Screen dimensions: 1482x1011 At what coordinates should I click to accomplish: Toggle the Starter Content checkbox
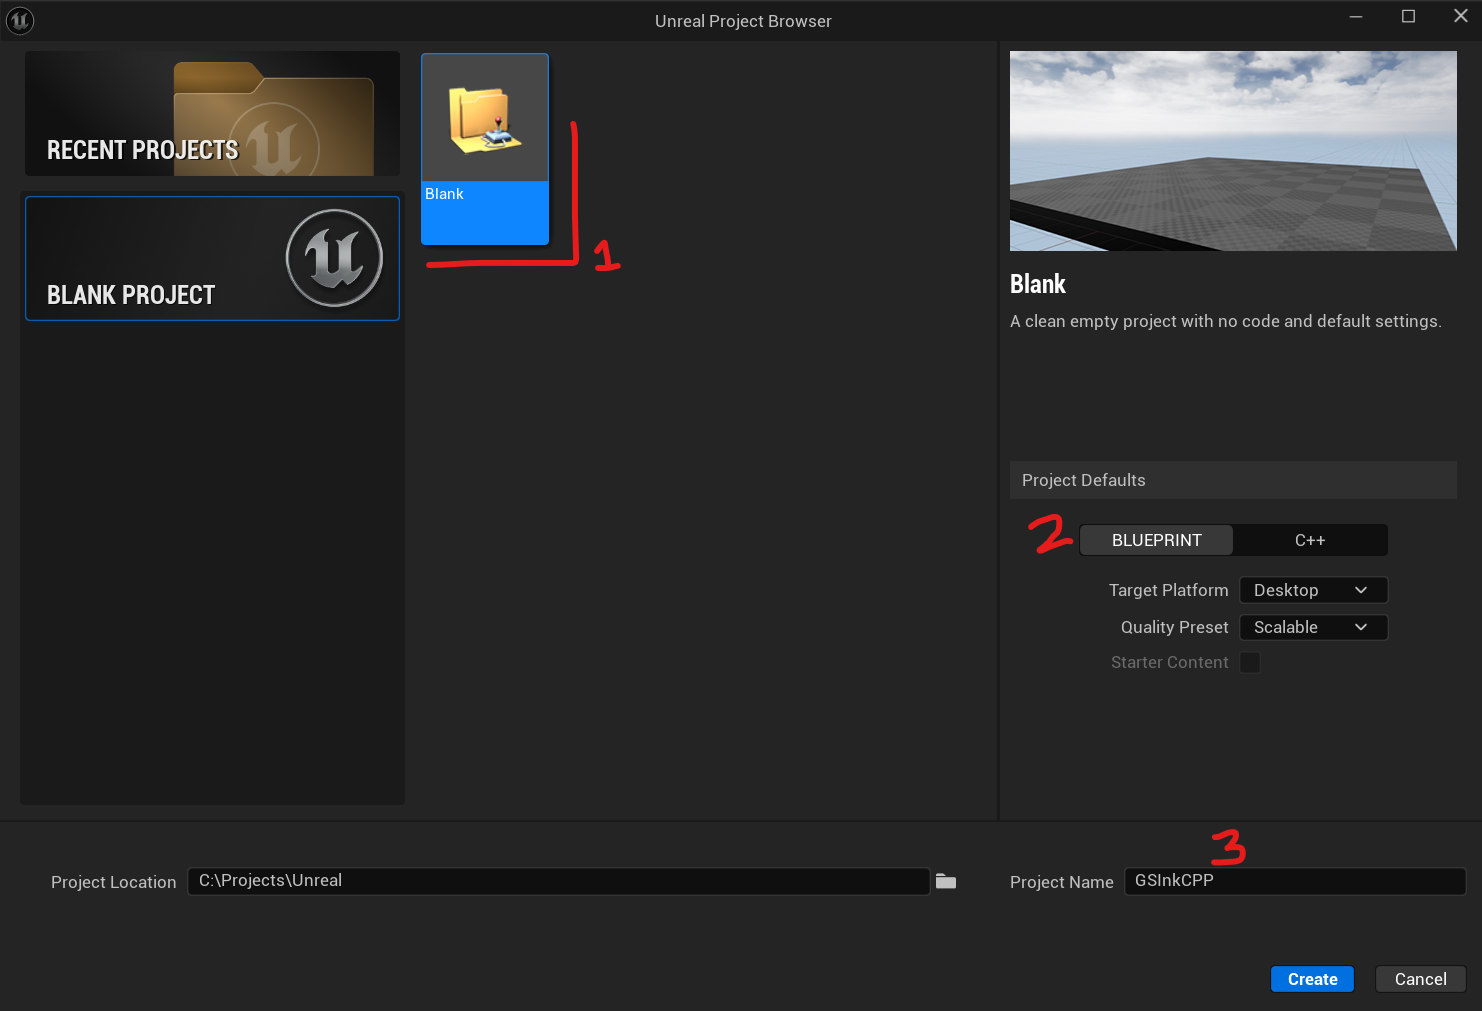(1250, 662)
